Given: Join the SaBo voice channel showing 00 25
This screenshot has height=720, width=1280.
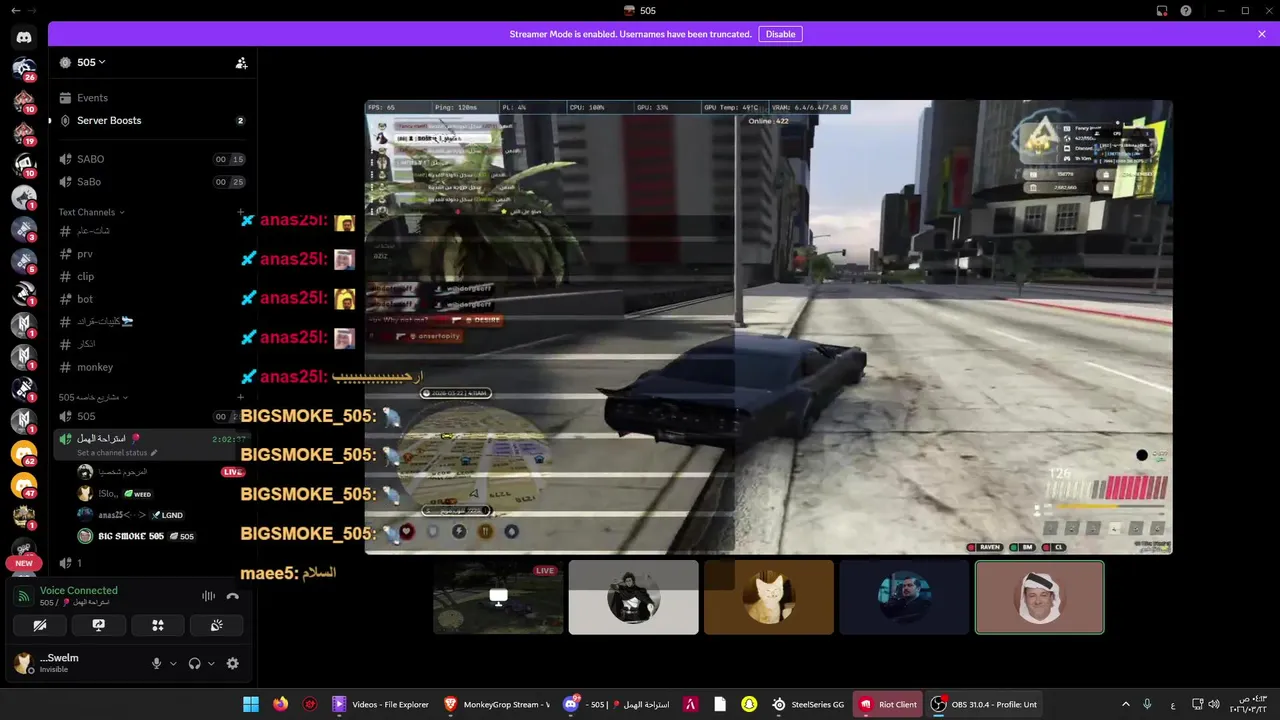Looking at the screenshot, I should pyautogui.click(x=152, y=182).
